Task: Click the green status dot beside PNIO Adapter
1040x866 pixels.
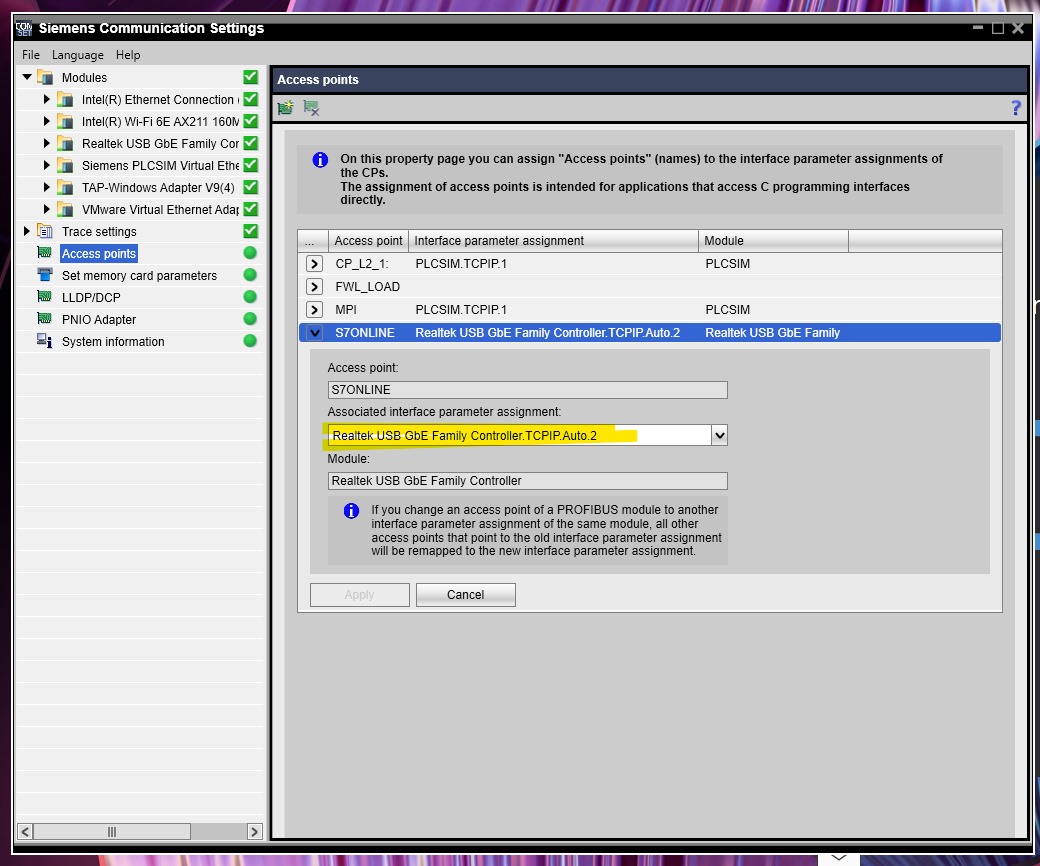Action: pos(250,318)
